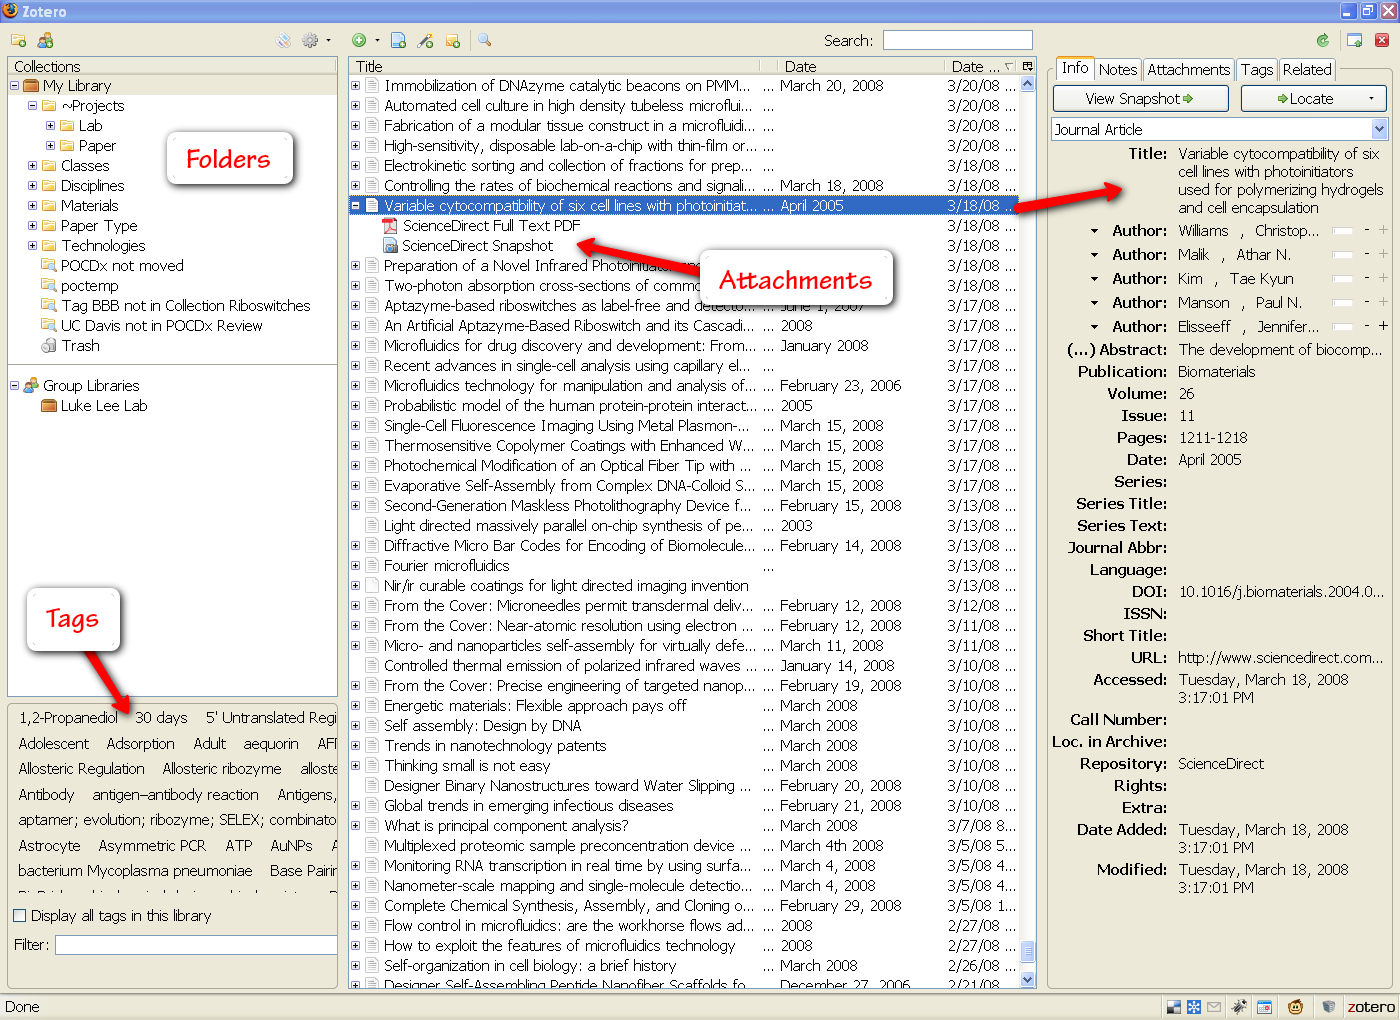Click the tag Filter input field
The image size is (1400, 1020).
196,945
